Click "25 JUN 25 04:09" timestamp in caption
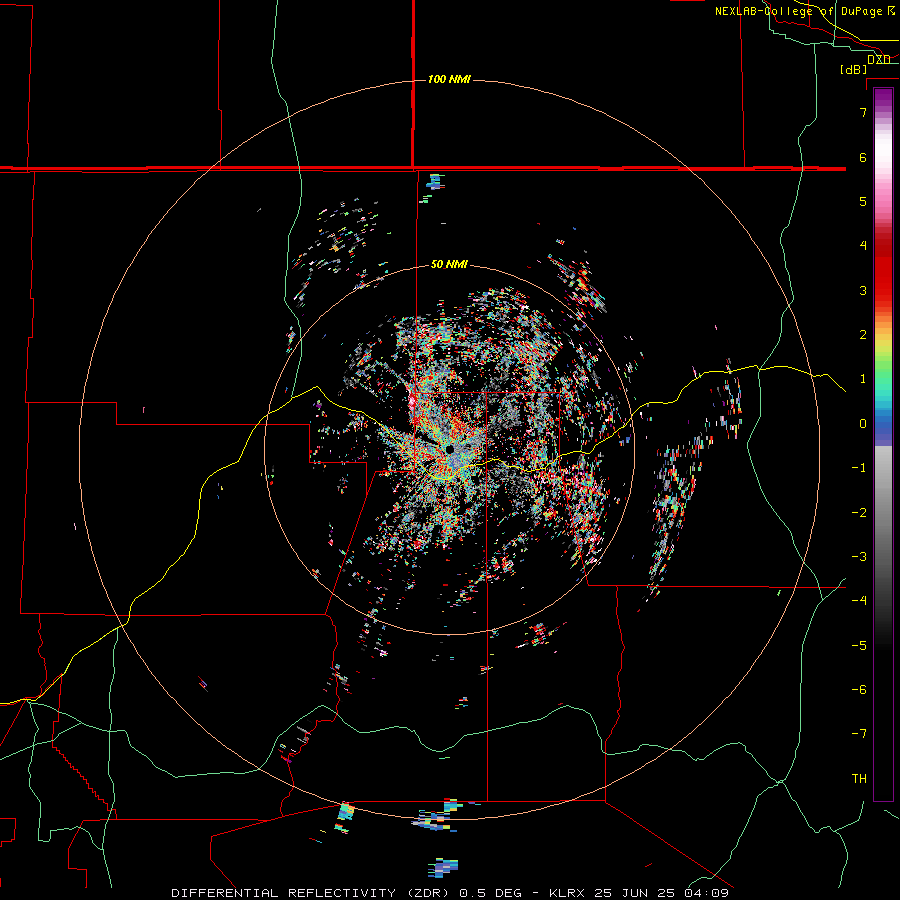The height and width of the screenshot is (900, 900). coord(661,893)
